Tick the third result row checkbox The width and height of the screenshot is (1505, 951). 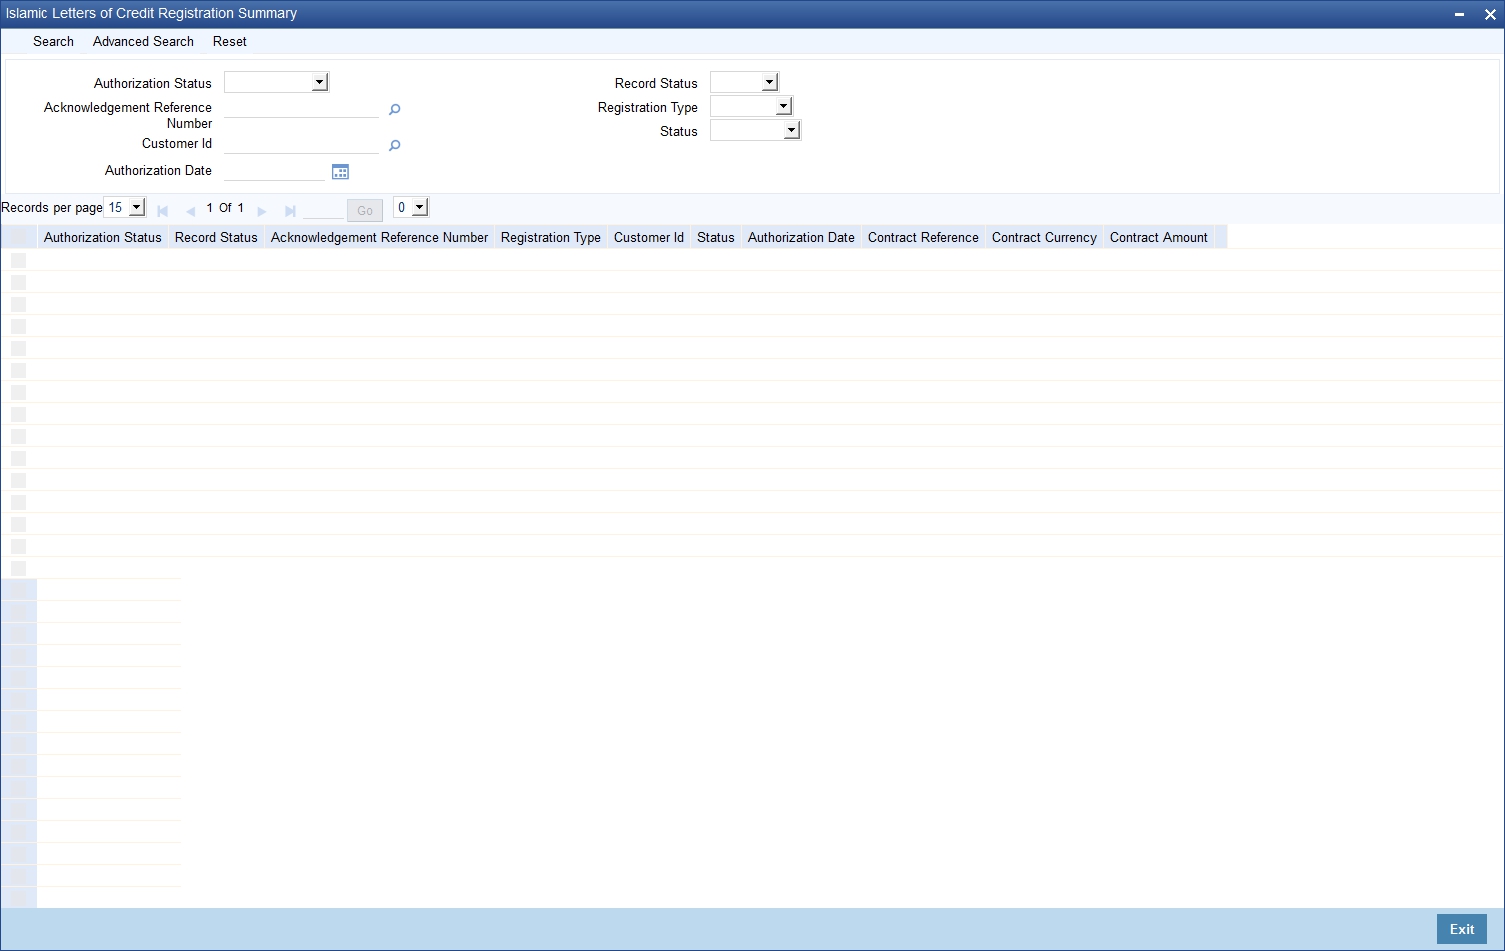click(18, 304)
